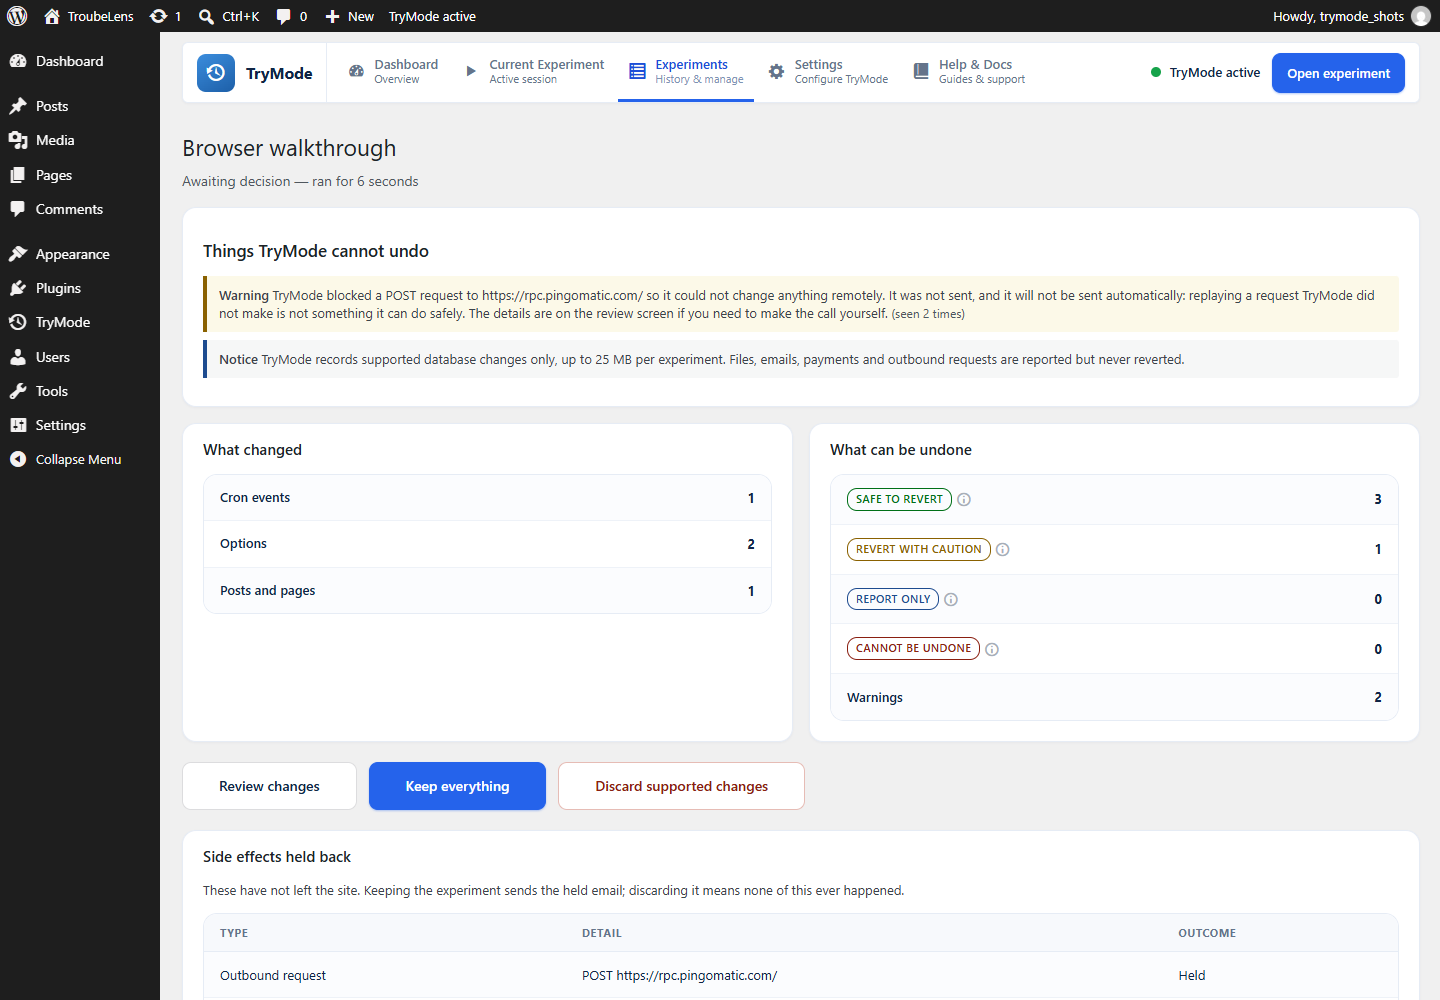
Task: Click New in the admin bar
Action: pyautogui.click(x=349, y=16)
